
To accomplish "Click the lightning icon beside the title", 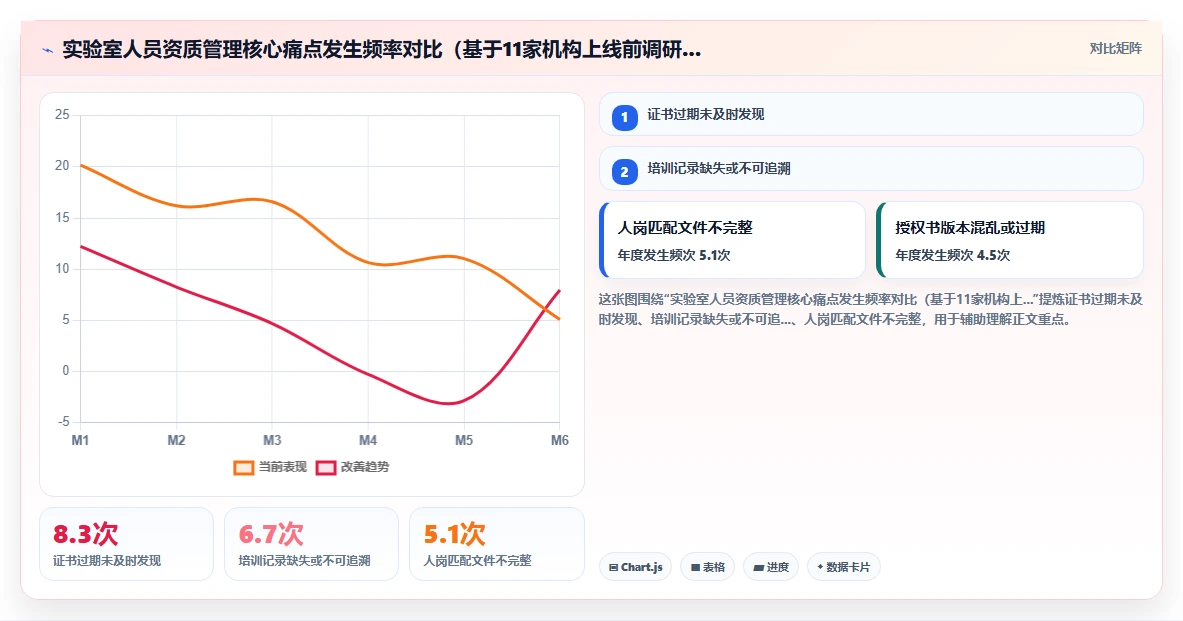I will pos(48,51).
